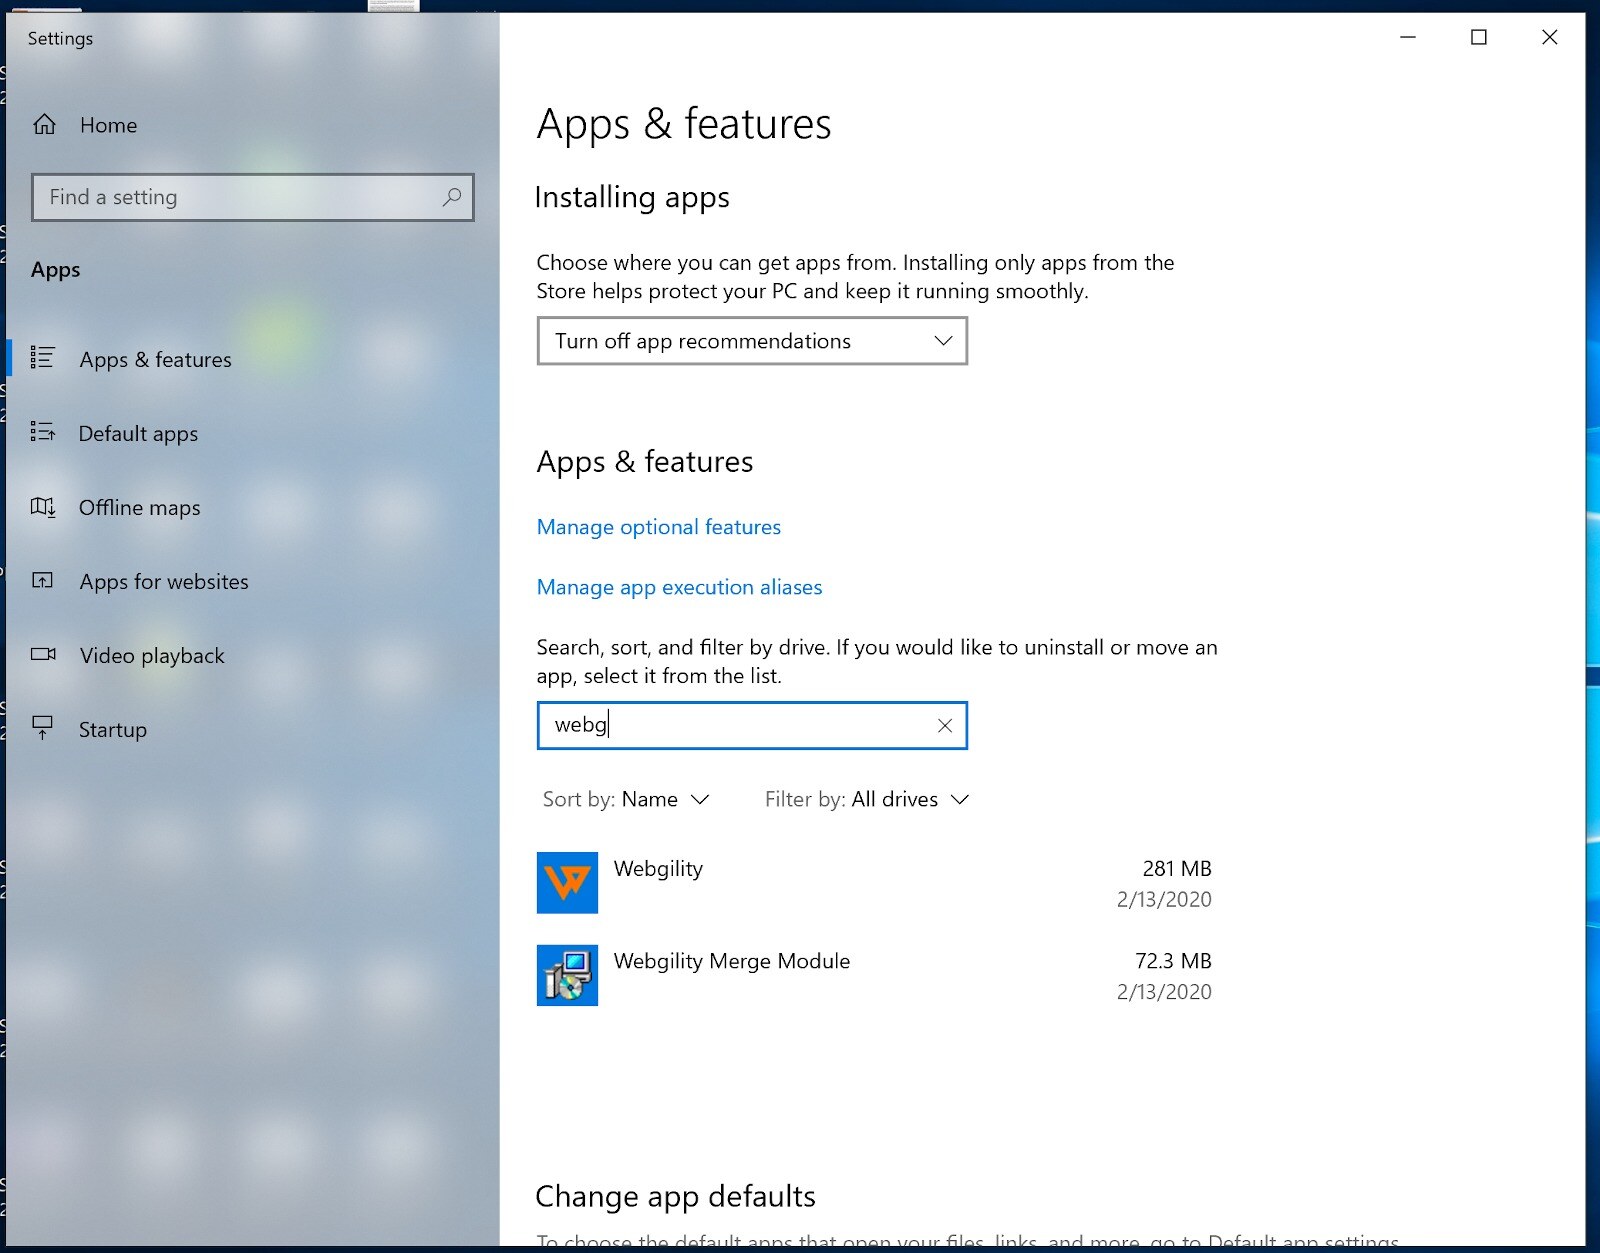Select the Webgility Merge Module list entry
The height and width of the screenshot is (1253, 1600).
[732, 962]
